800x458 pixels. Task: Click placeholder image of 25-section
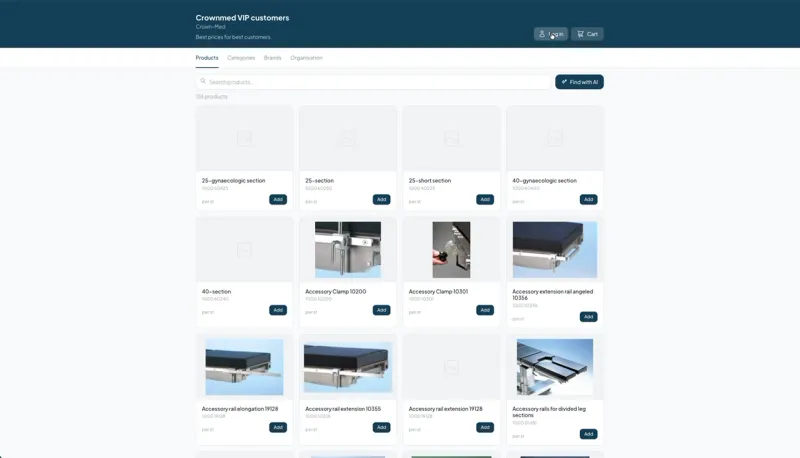click(348, 138)
